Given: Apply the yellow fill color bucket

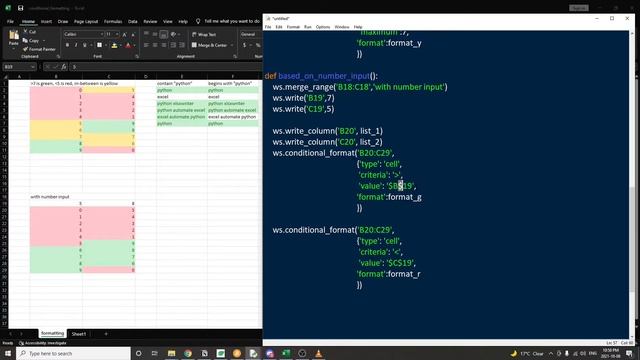Looking at the screenshot, I should pyautogui.click(x=114, y=45).
